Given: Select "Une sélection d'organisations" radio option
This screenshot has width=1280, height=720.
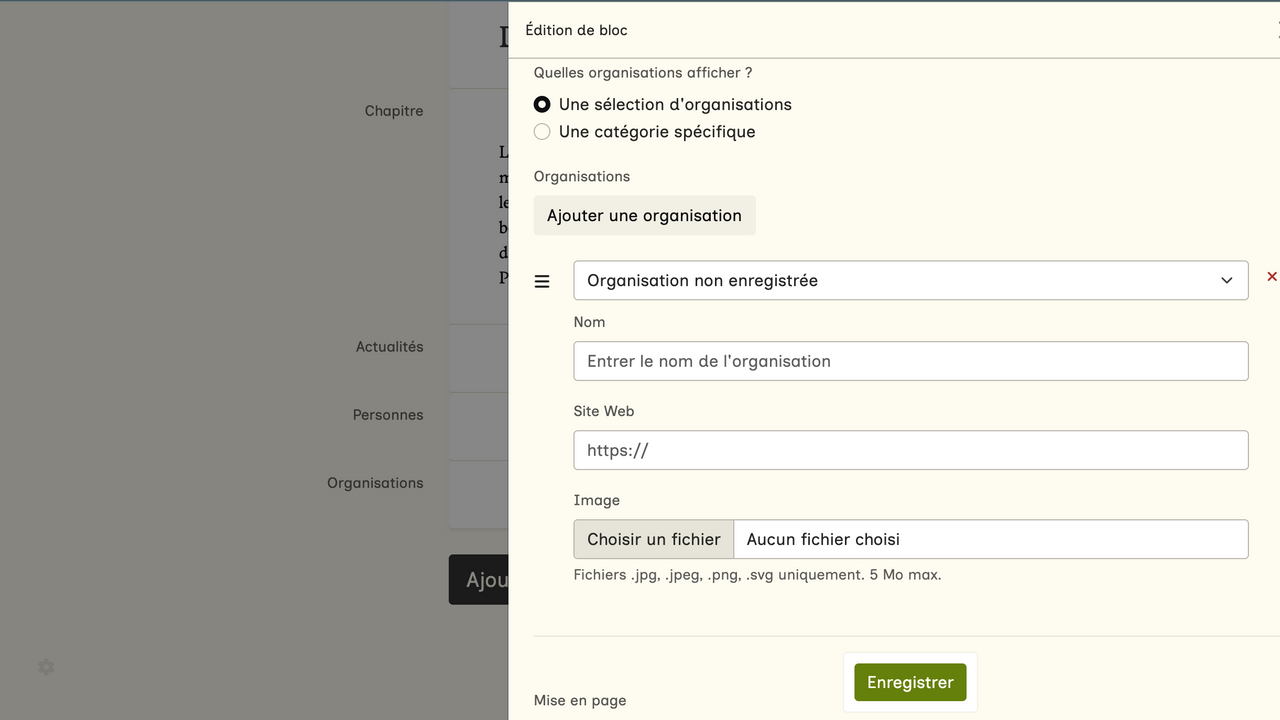Looking at the screenshot, I should pyautogui.click(x=542, y=104).
